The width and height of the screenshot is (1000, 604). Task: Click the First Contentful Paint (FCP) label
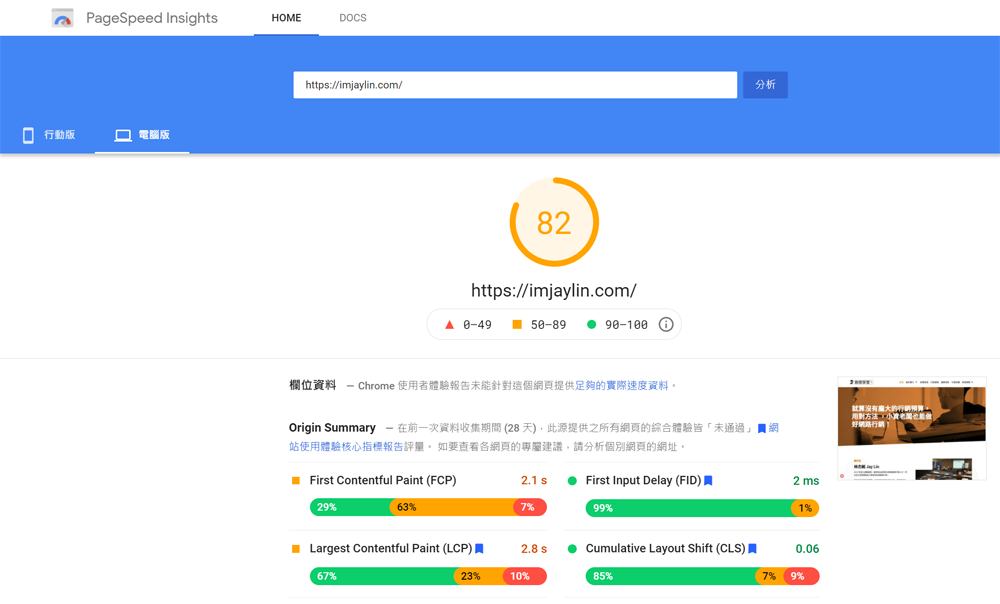click(x=383, y=480)
